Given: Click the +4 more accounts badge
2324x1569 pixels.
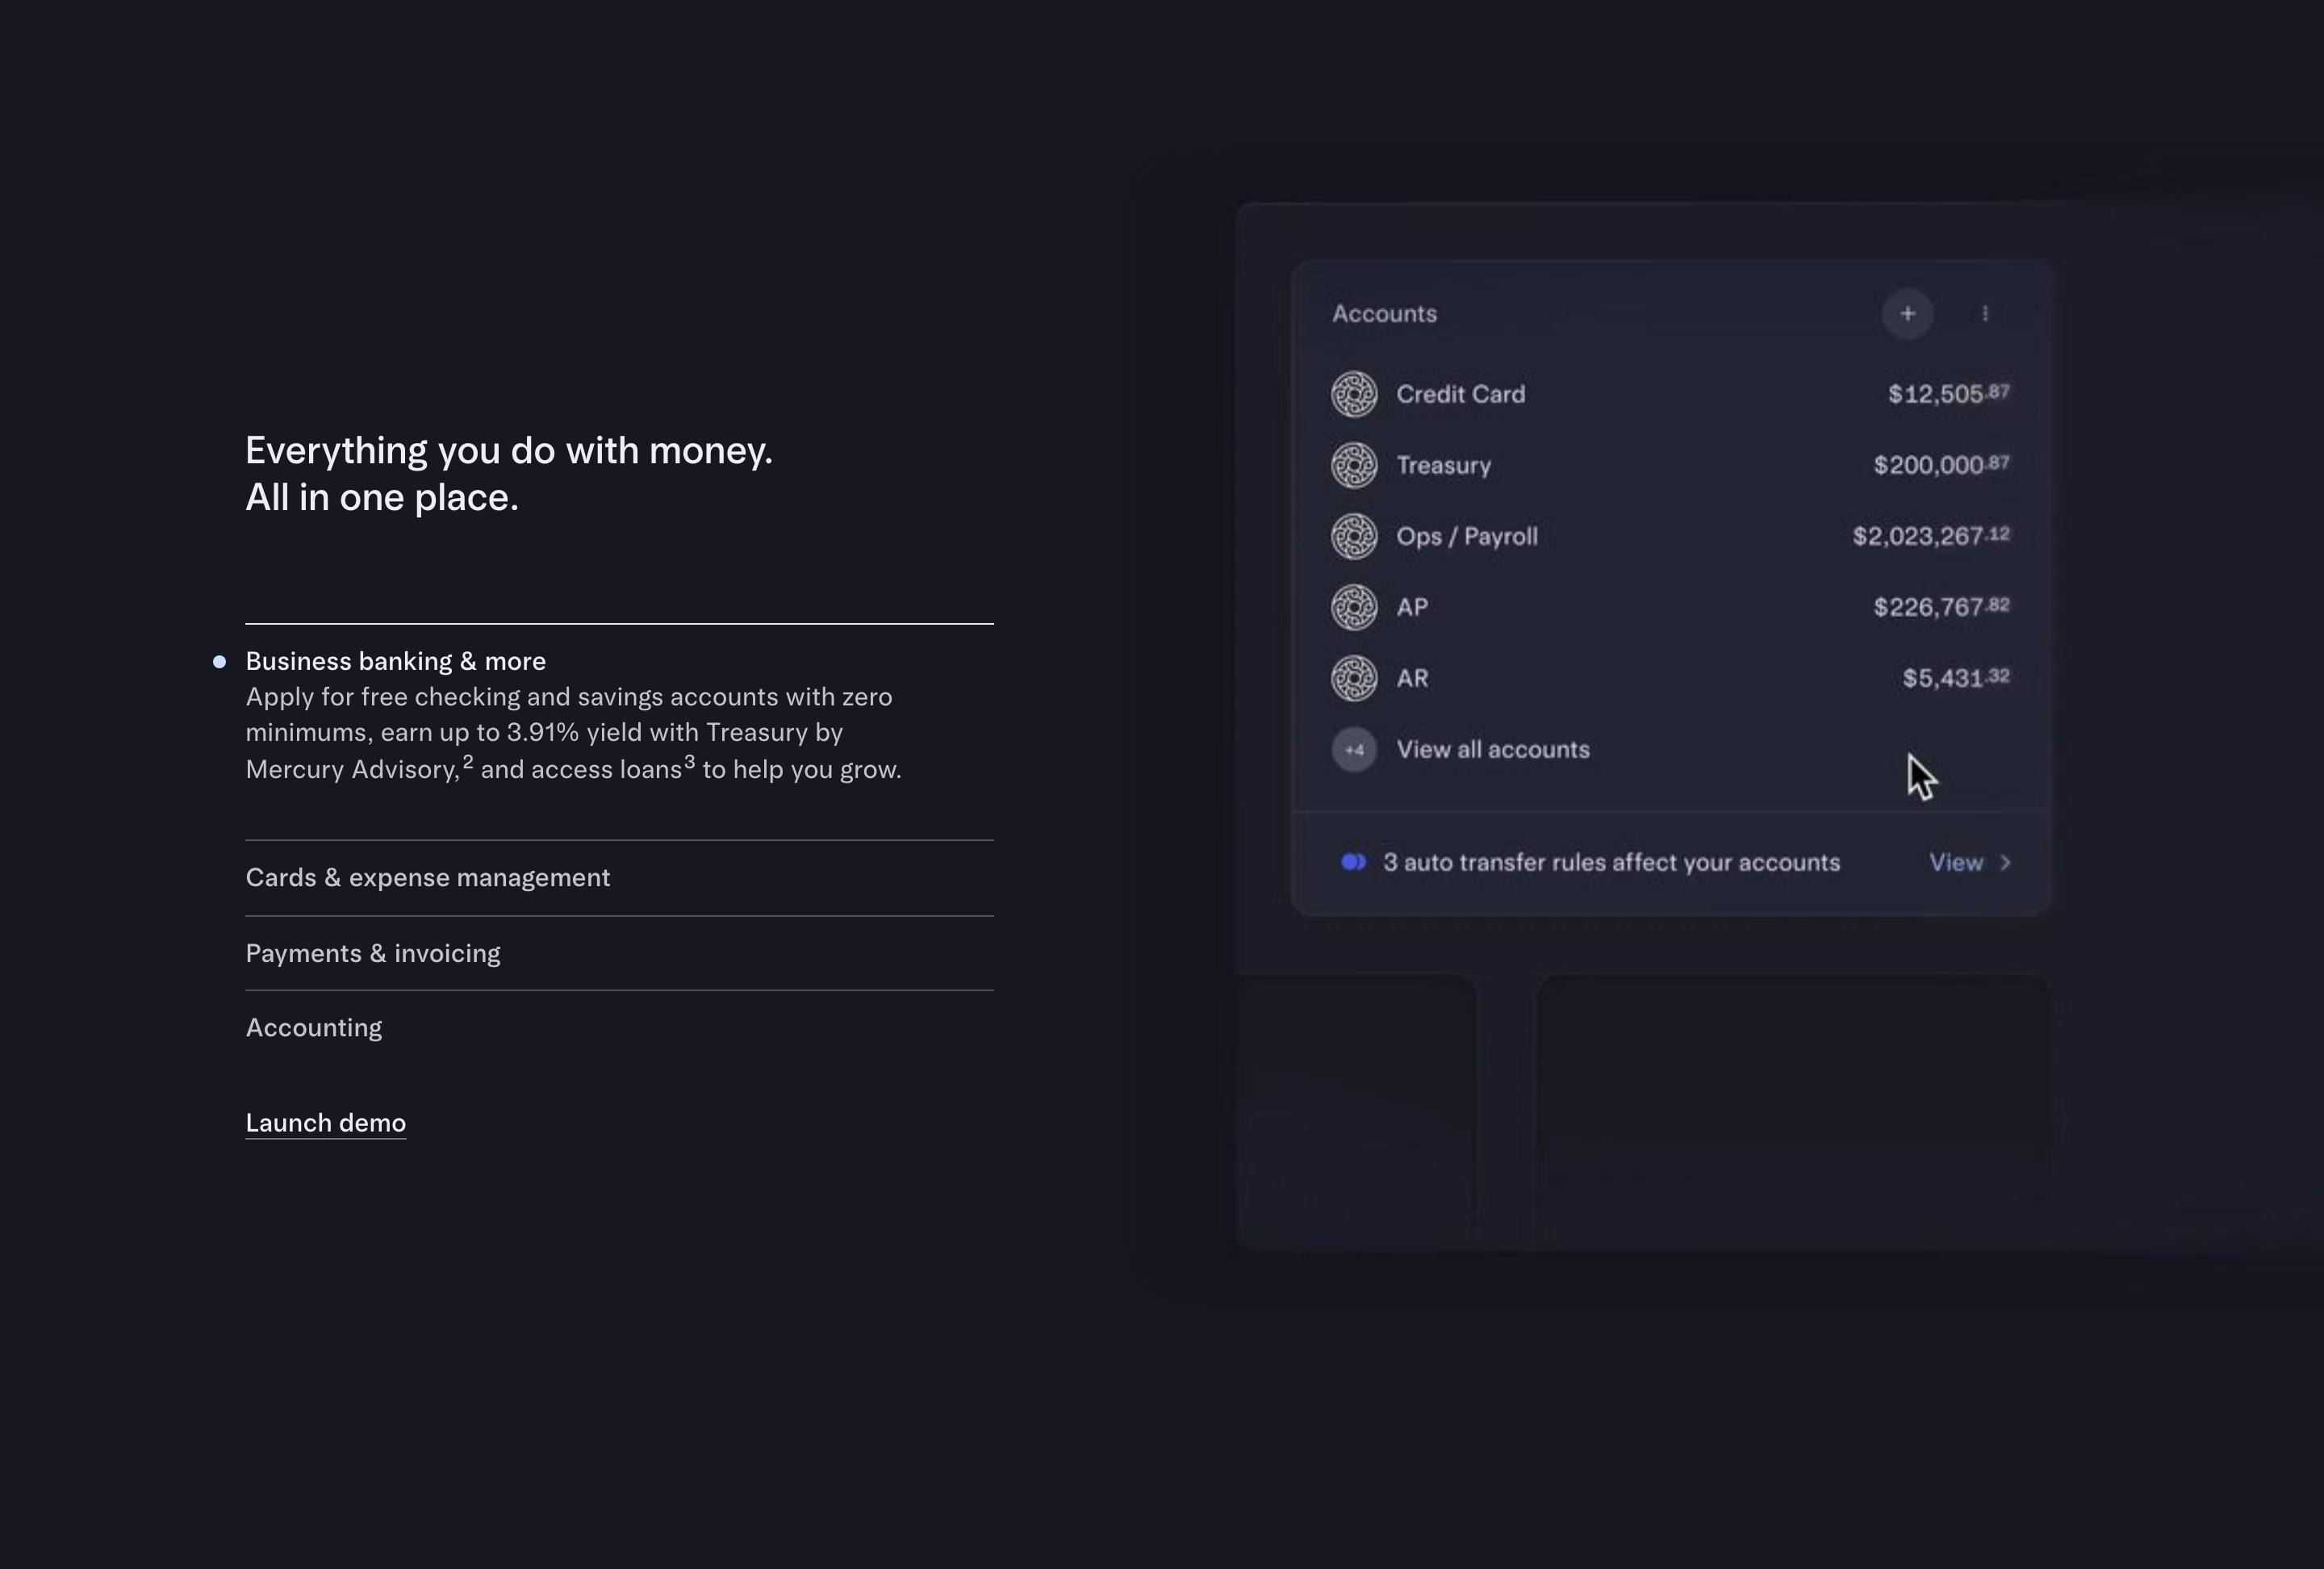Looking at the screenshot, I should click(x=1354, y=749).
